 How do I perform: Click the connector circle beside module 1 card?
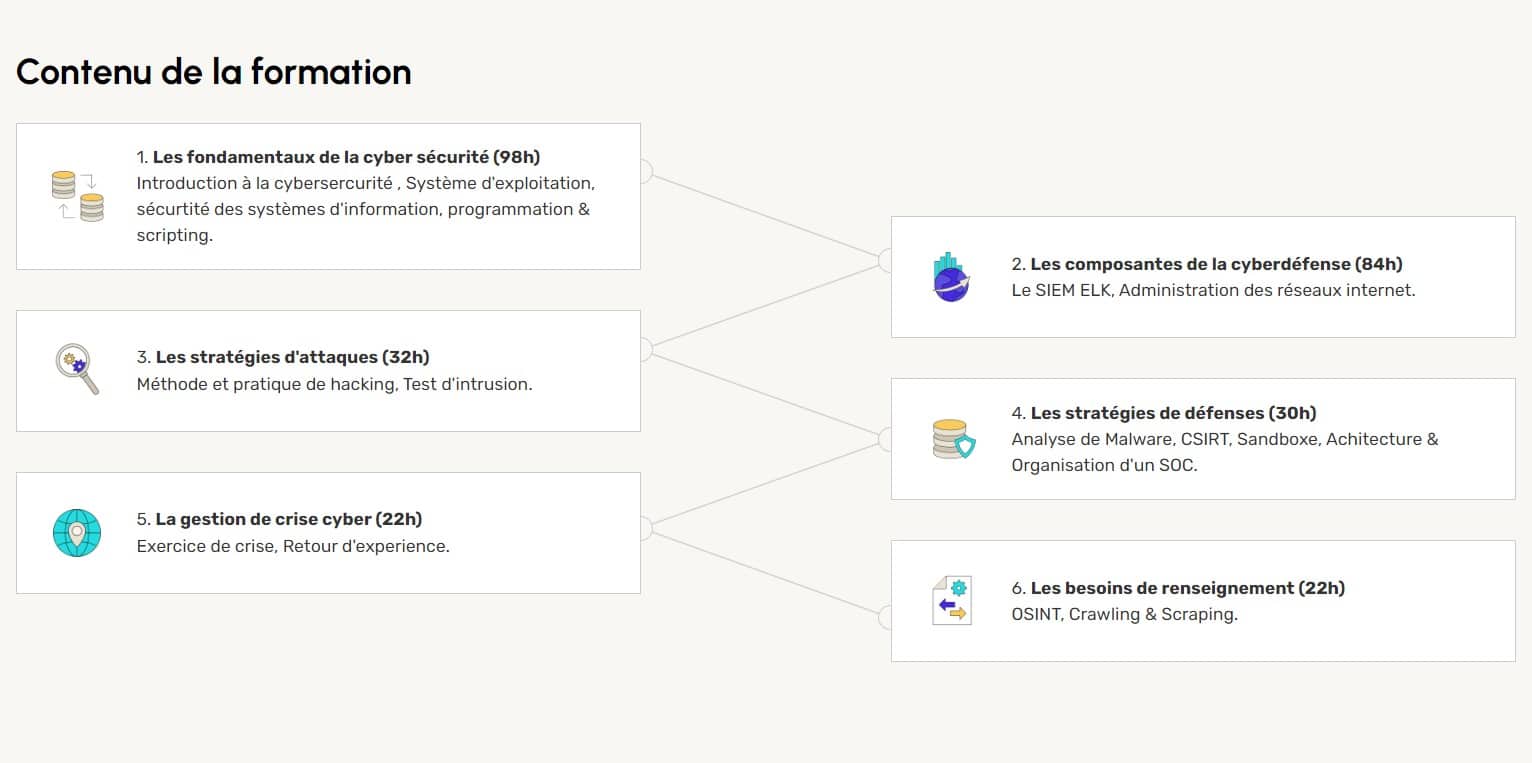642,172
